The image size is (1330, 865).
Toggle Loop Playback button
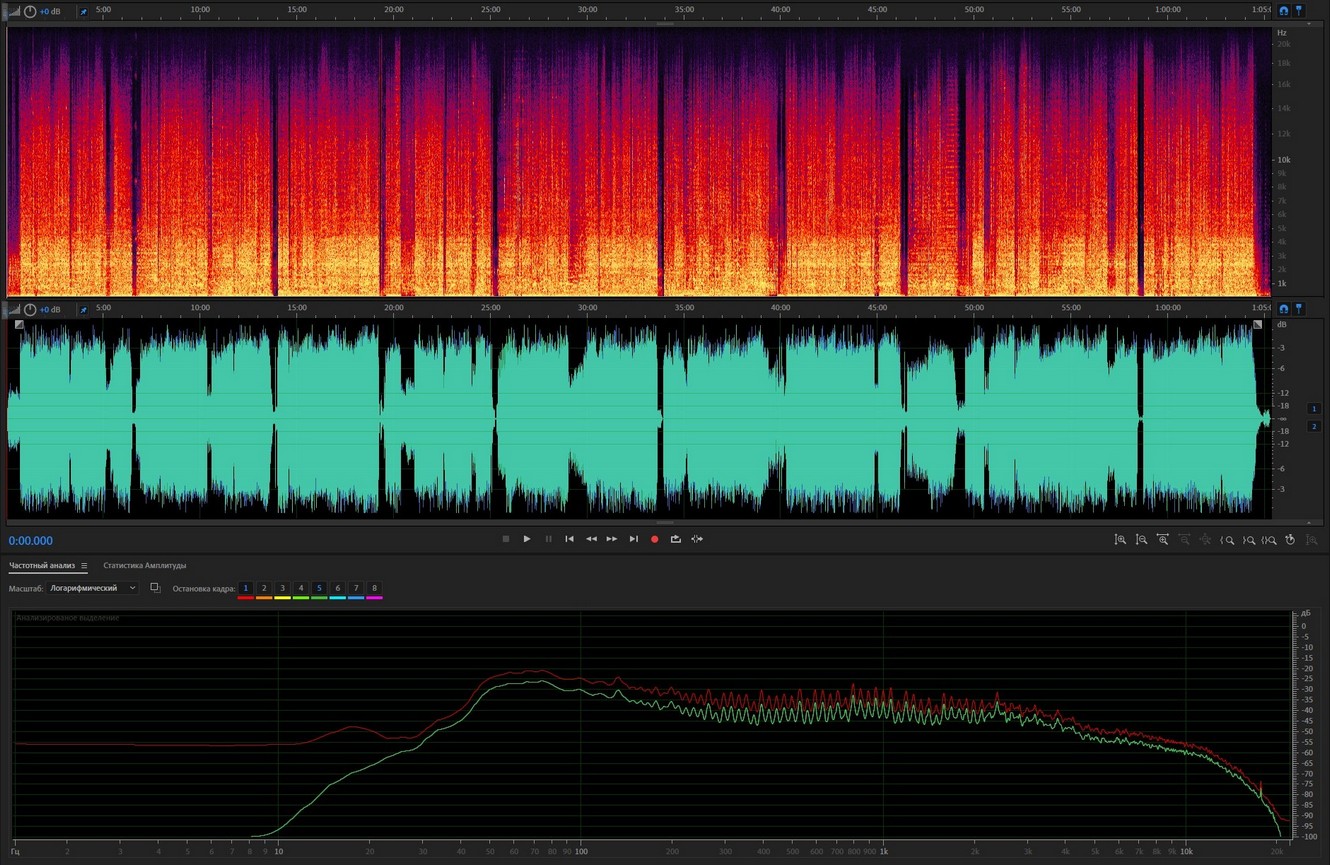(676, 539)
